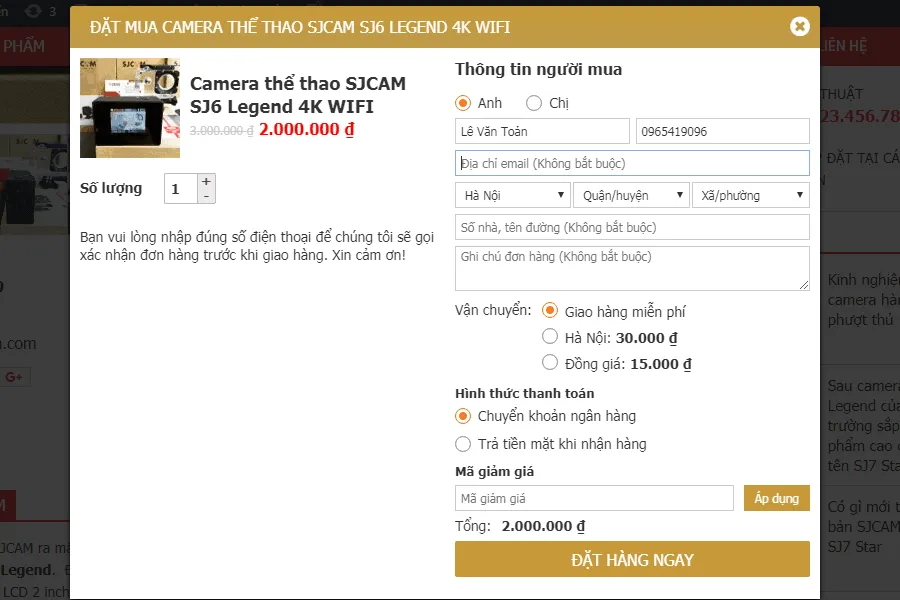Enable "Chuyển khoản ngân hàng" payment method
This screenshot has height=600, width=900.
[x=463, y=415]
